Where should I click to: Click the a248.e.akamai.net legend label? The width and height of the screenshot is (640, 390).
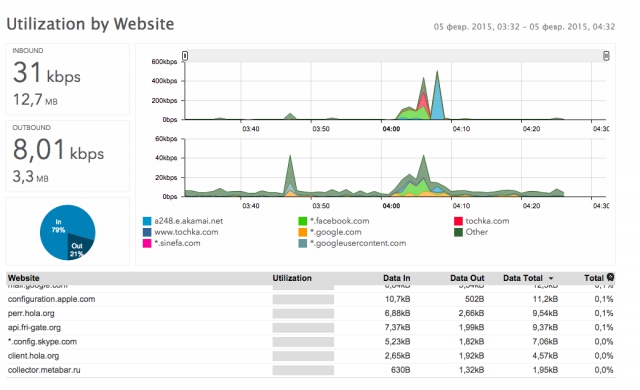189,221
